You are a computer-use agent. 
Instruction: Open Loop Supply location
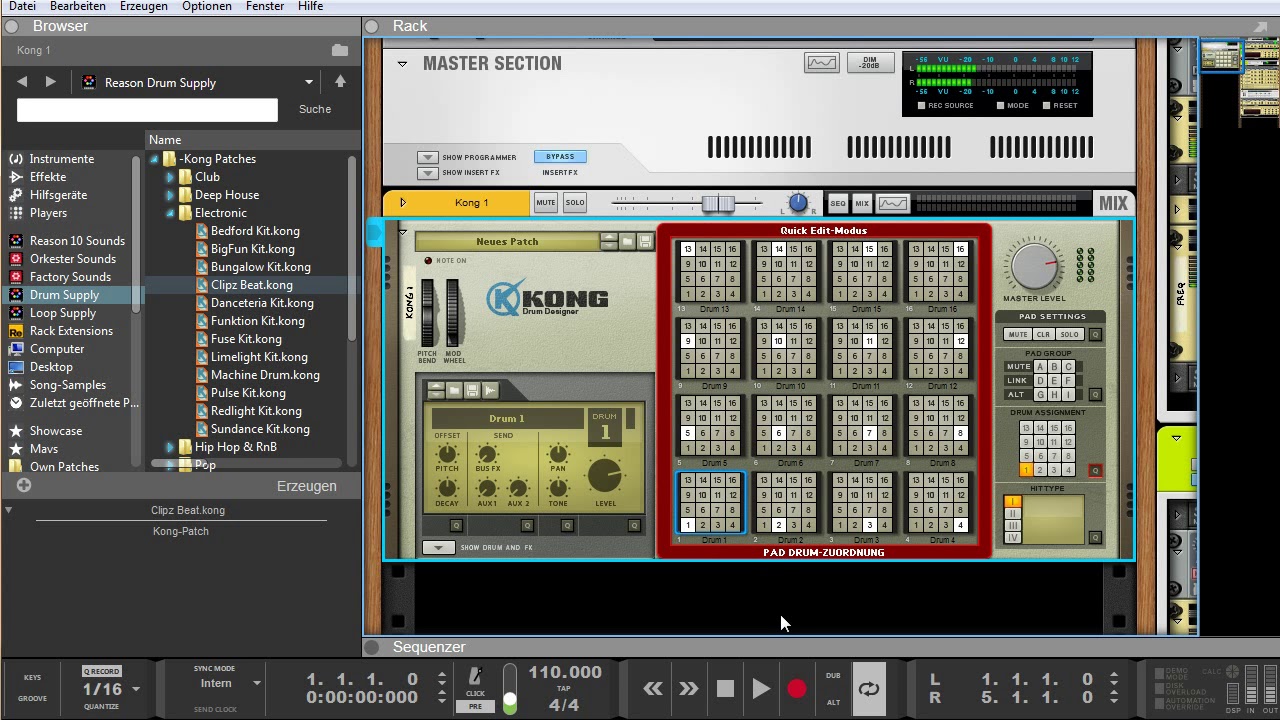coord(63,313)
